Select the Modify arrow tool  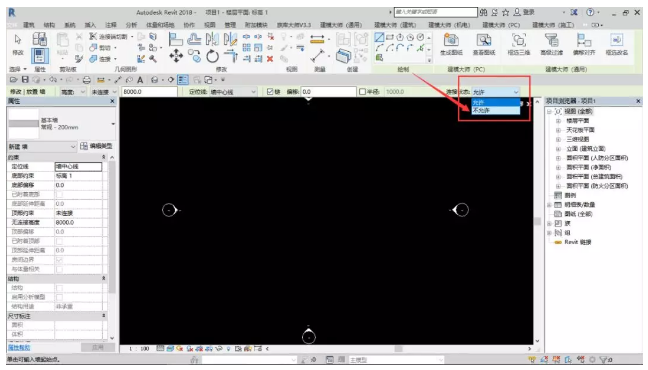18,40
